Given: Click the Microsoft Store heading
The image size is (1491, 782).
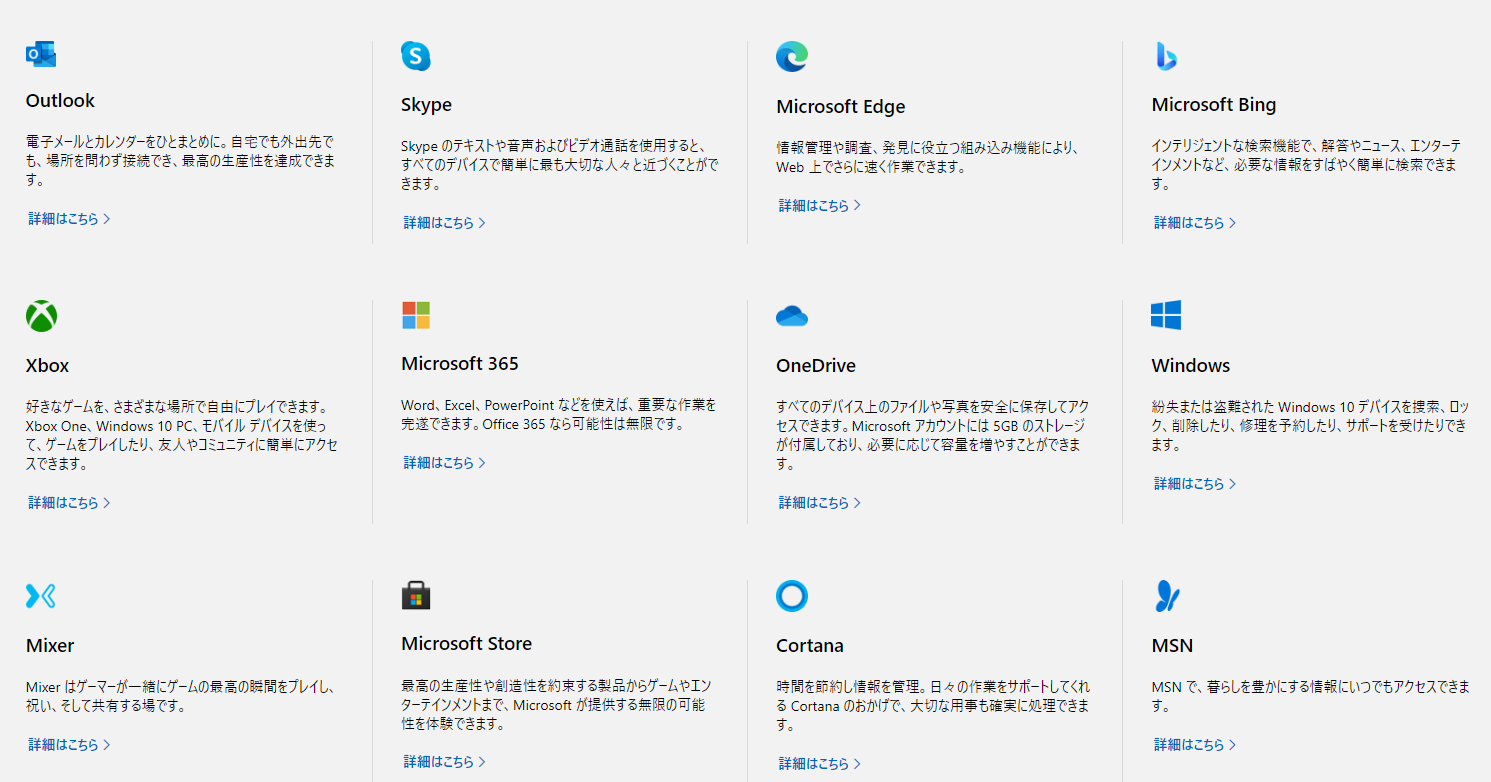Looking at the screenshot, I should [467, 644].
